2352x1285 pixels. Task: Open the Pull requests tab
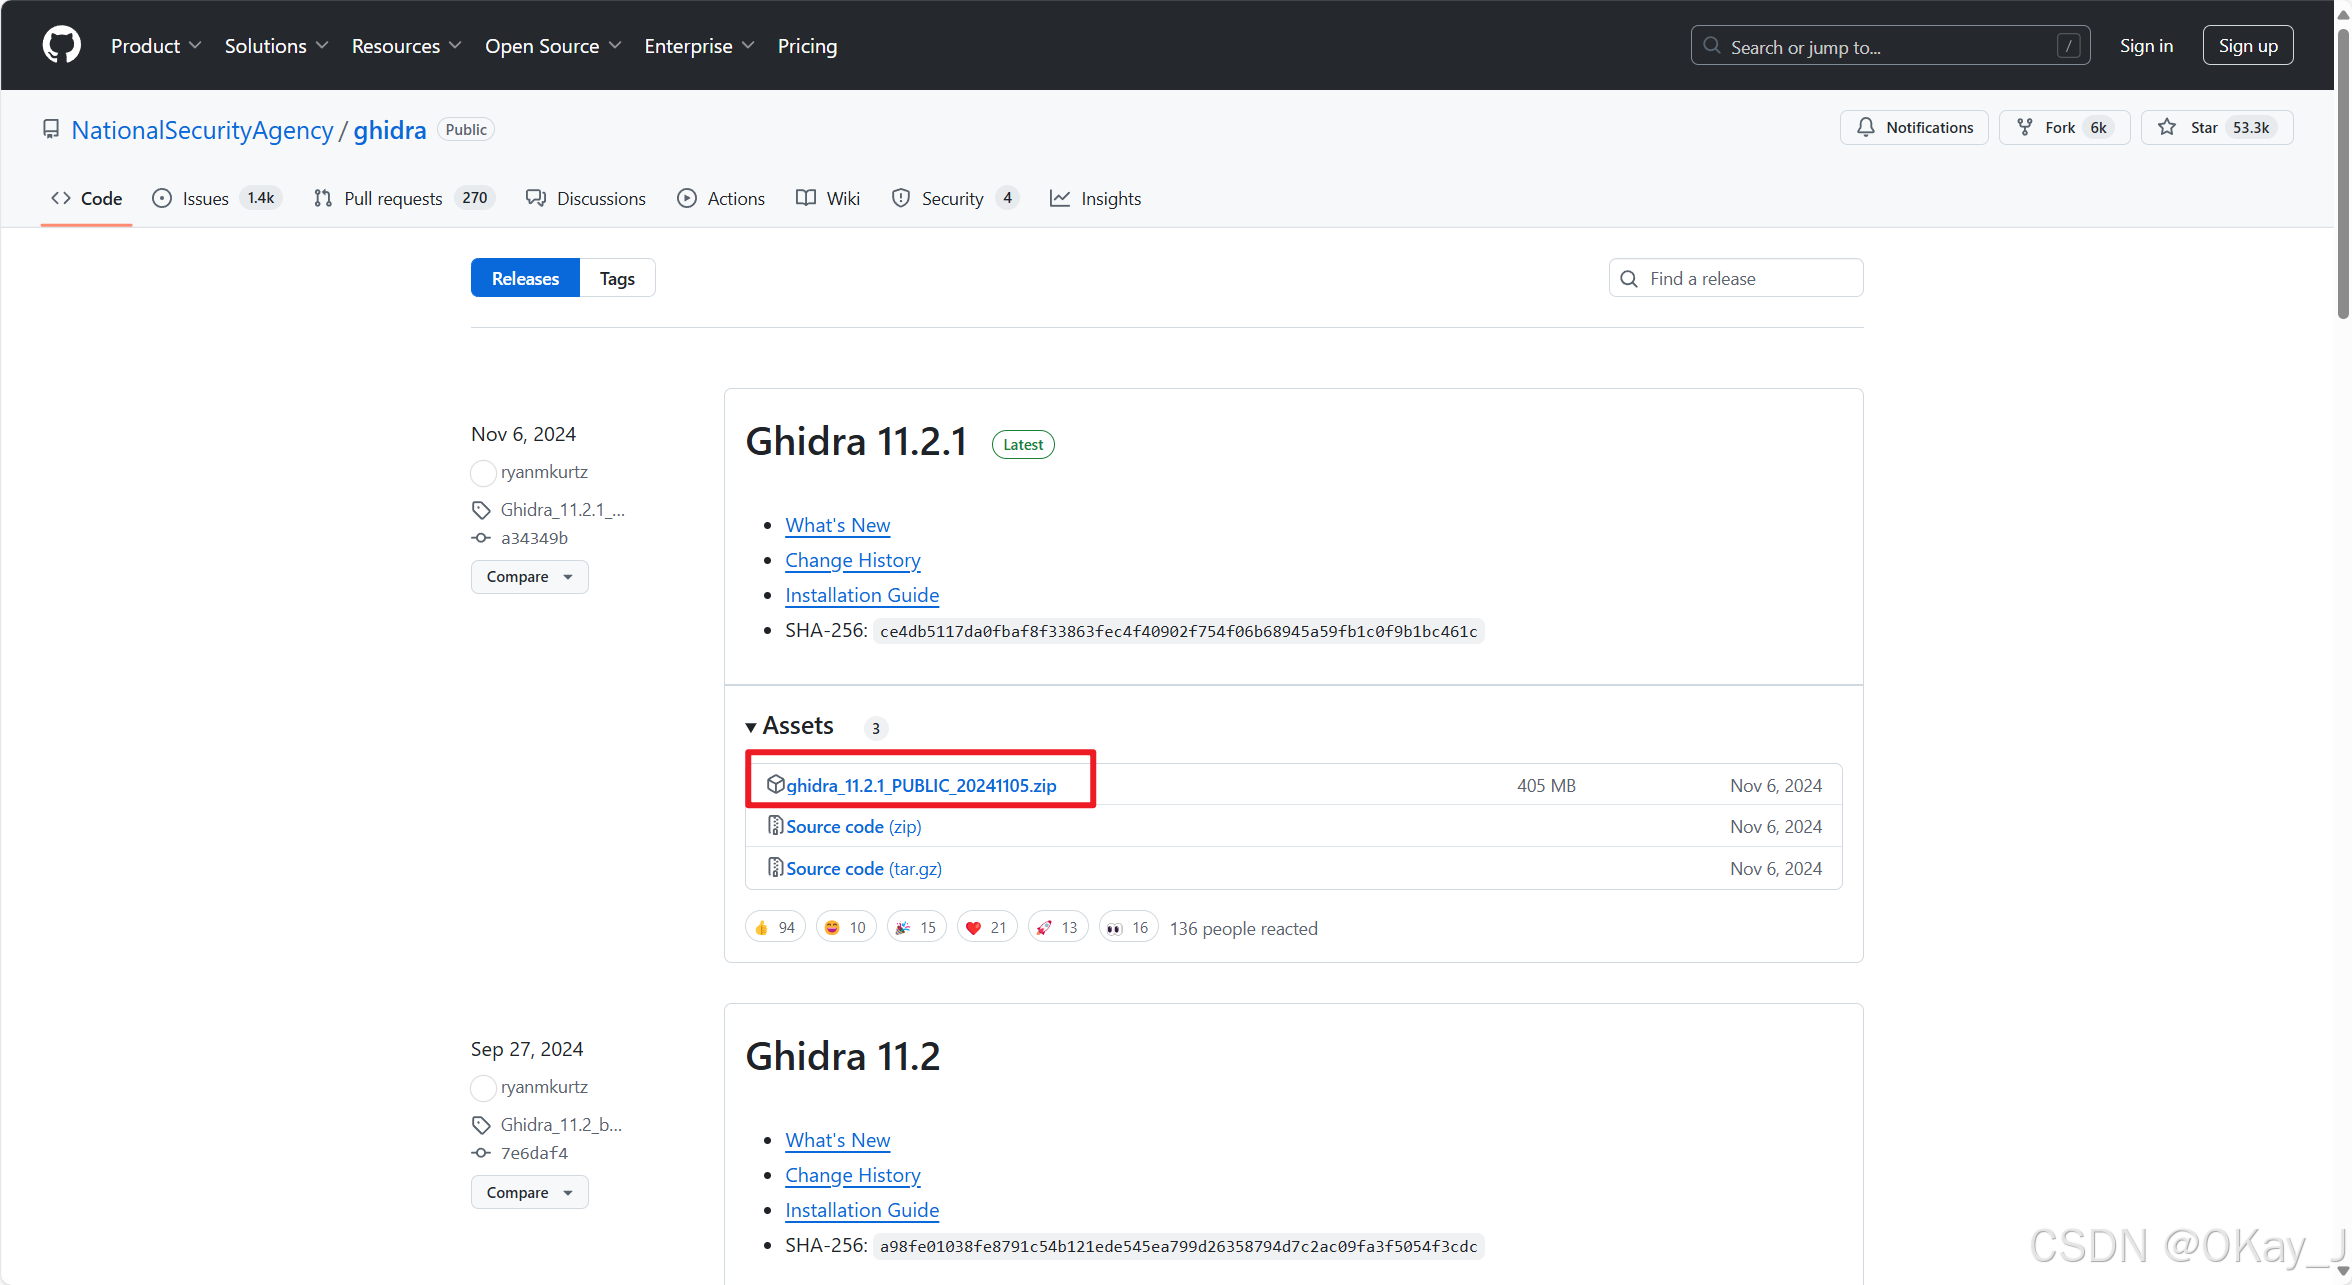[x=392, y=199]
